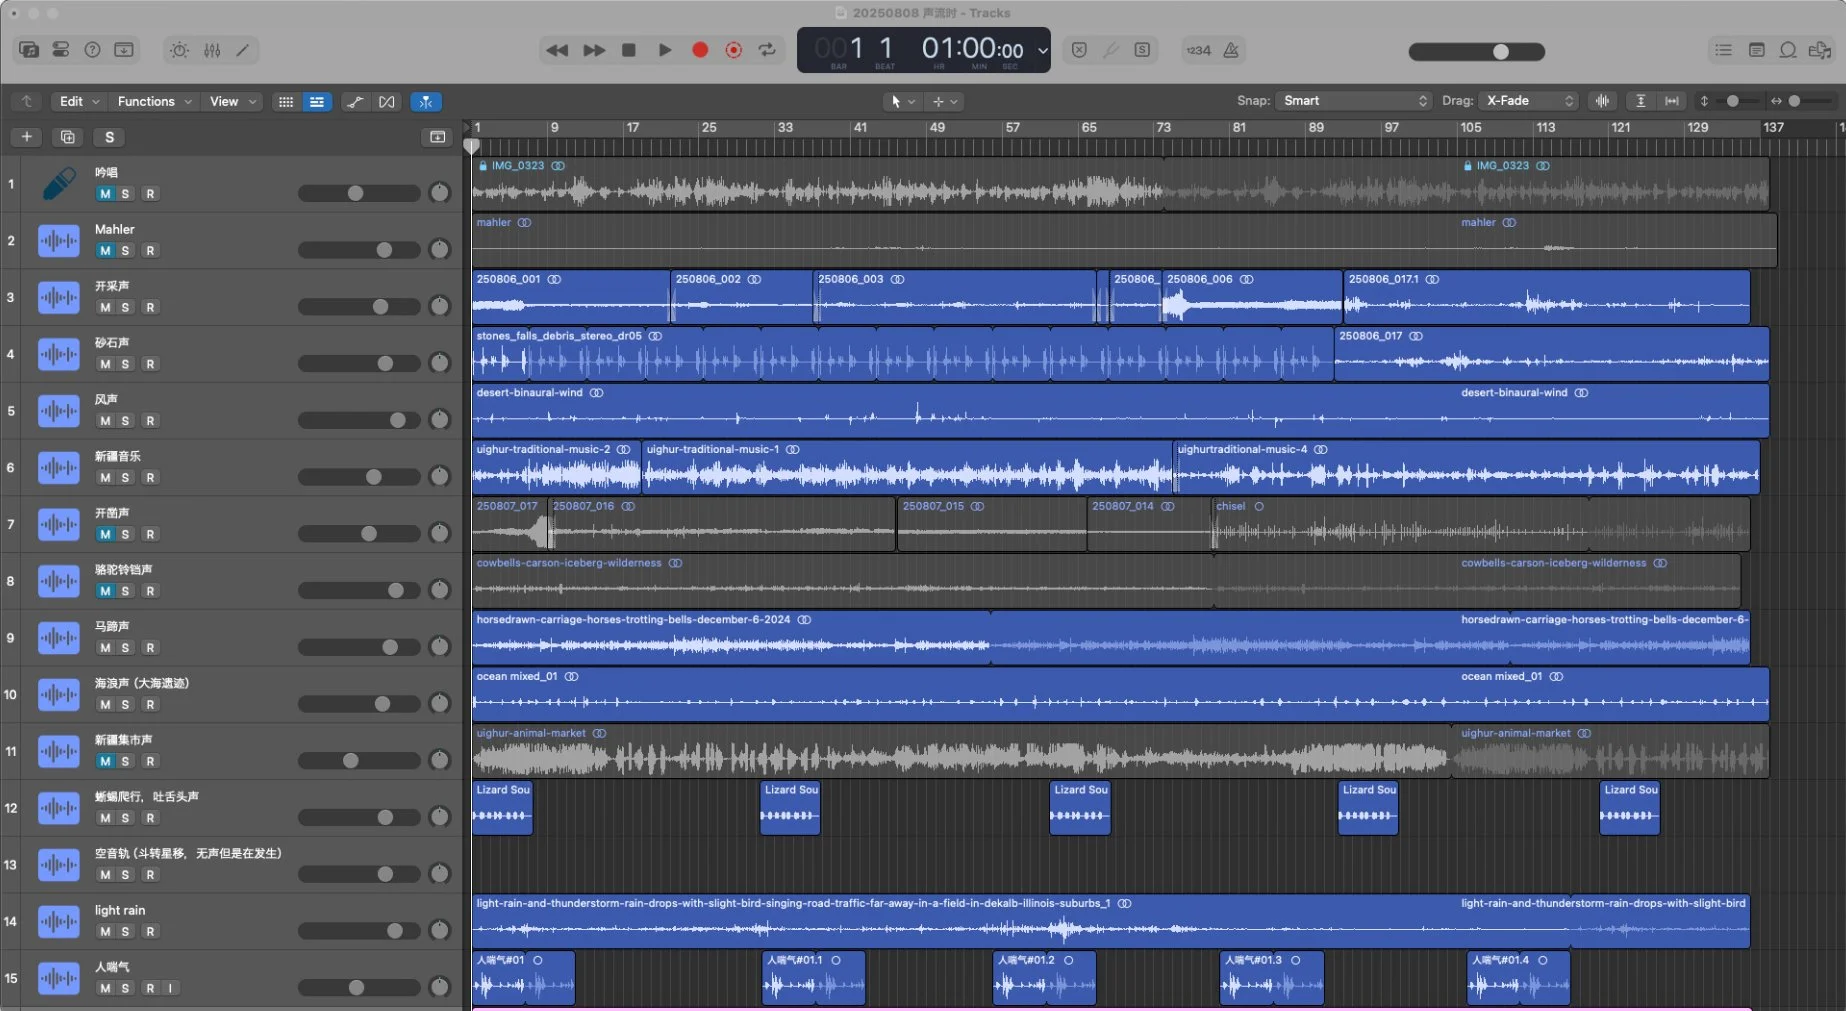Toggle the highlighted Catch playhead button
This screenshot has width=1846, height=1011.
(x=426, y=102)
